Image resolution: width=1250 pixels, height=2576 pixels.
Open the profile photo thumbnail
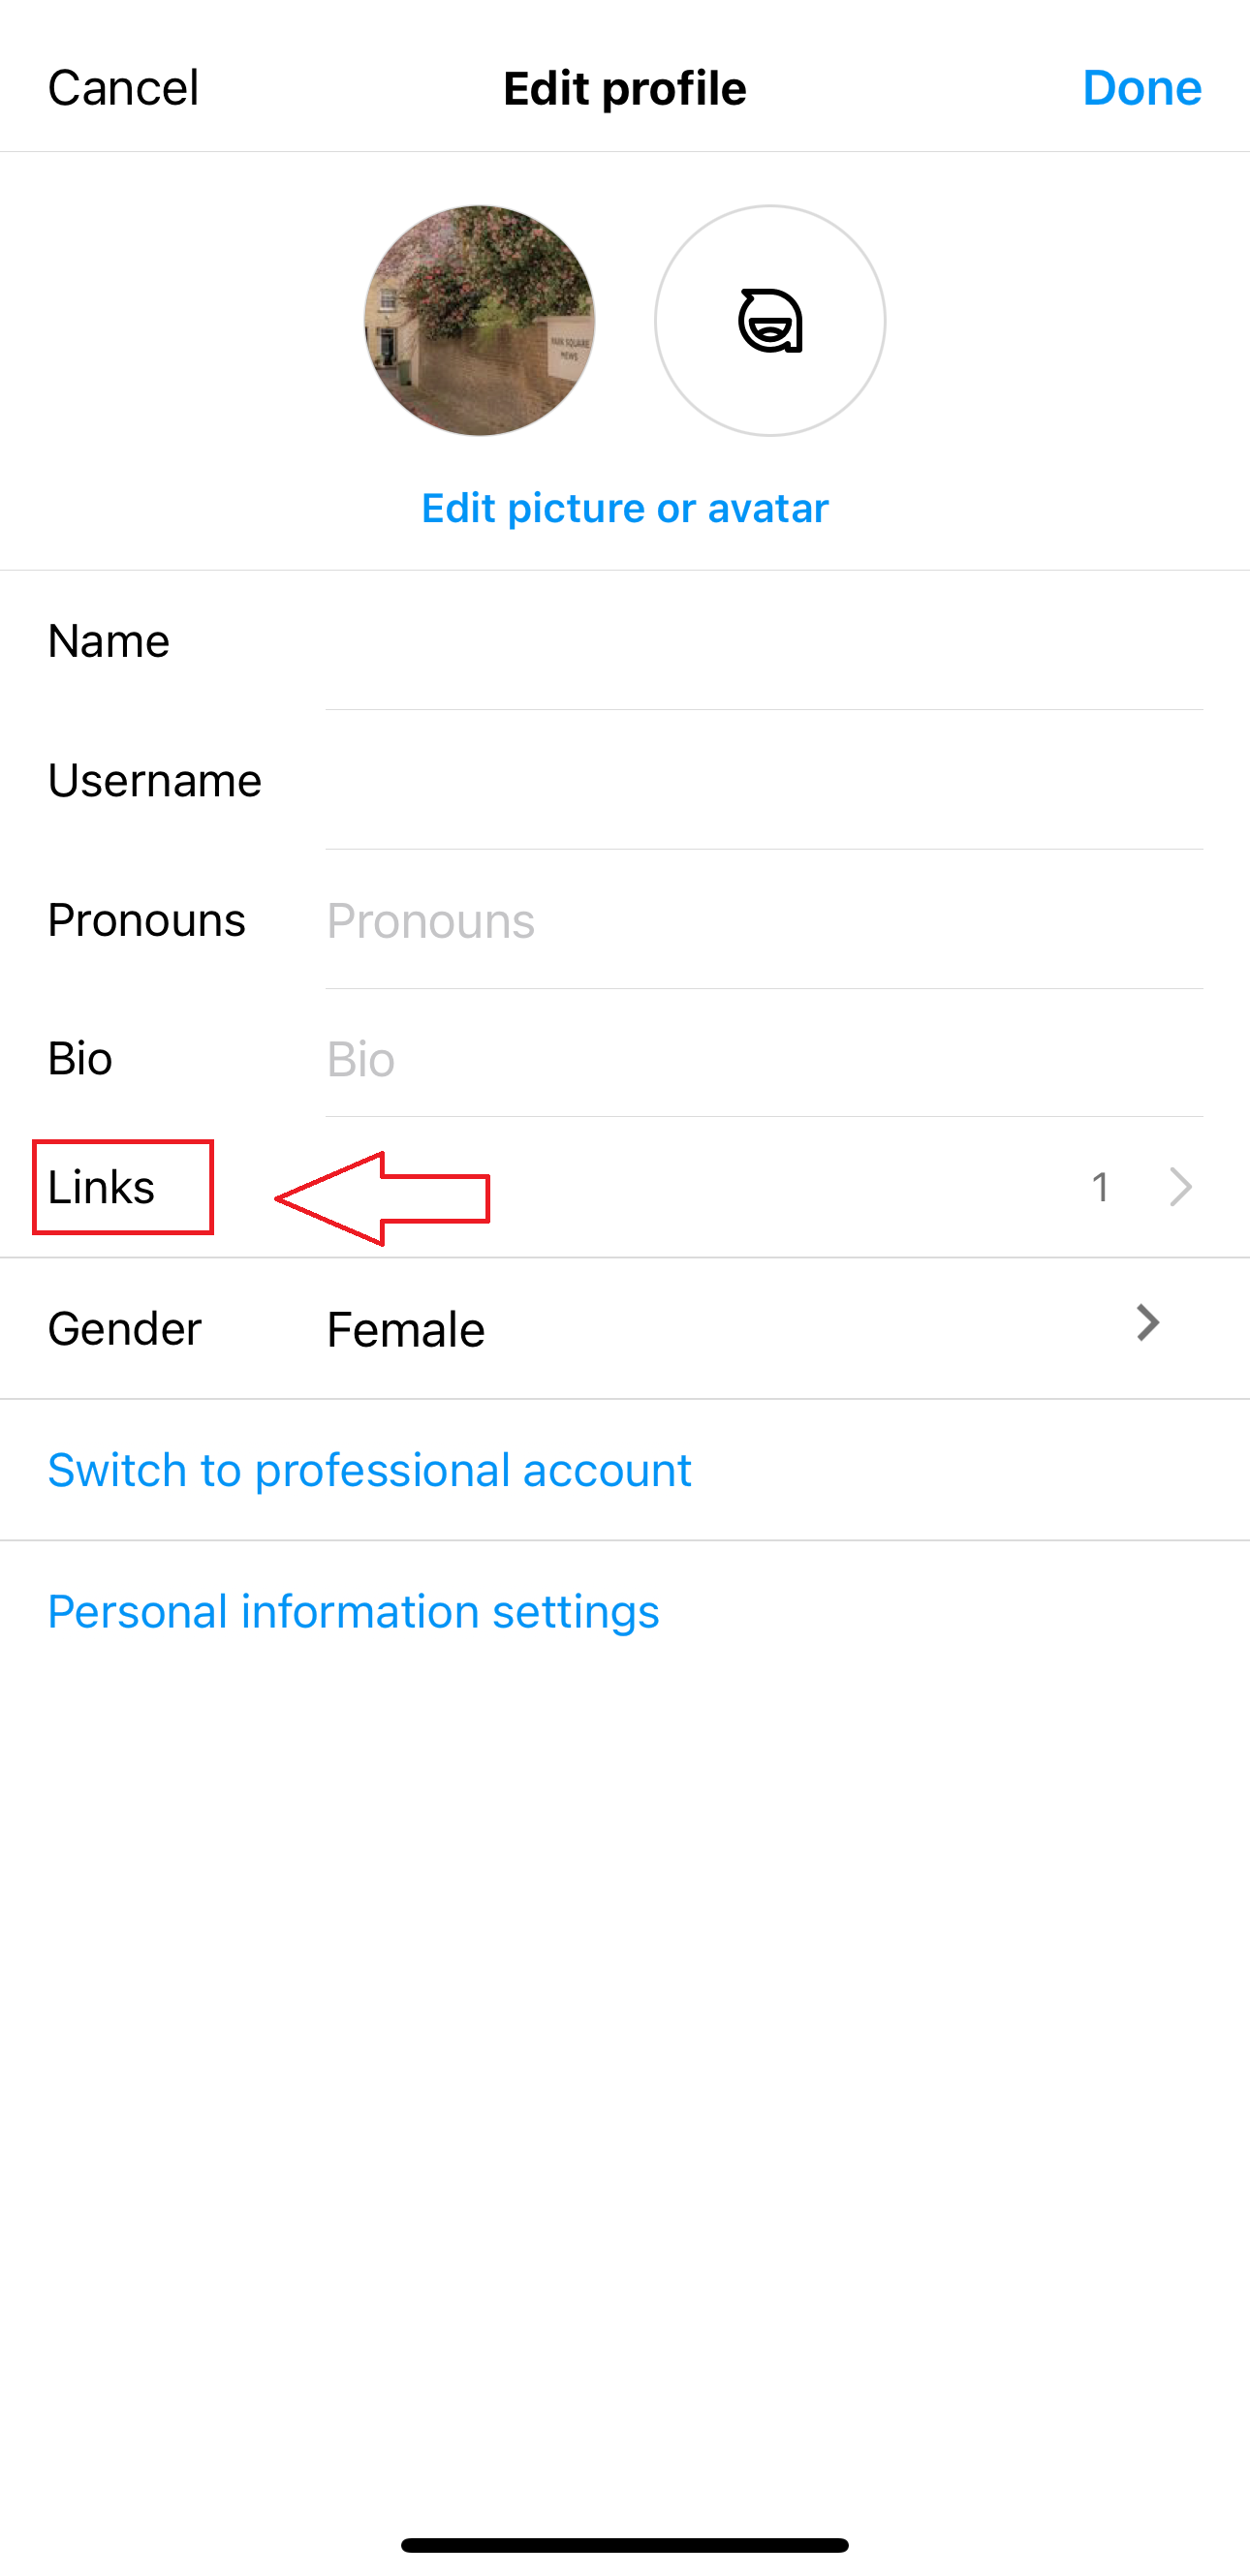479,320
